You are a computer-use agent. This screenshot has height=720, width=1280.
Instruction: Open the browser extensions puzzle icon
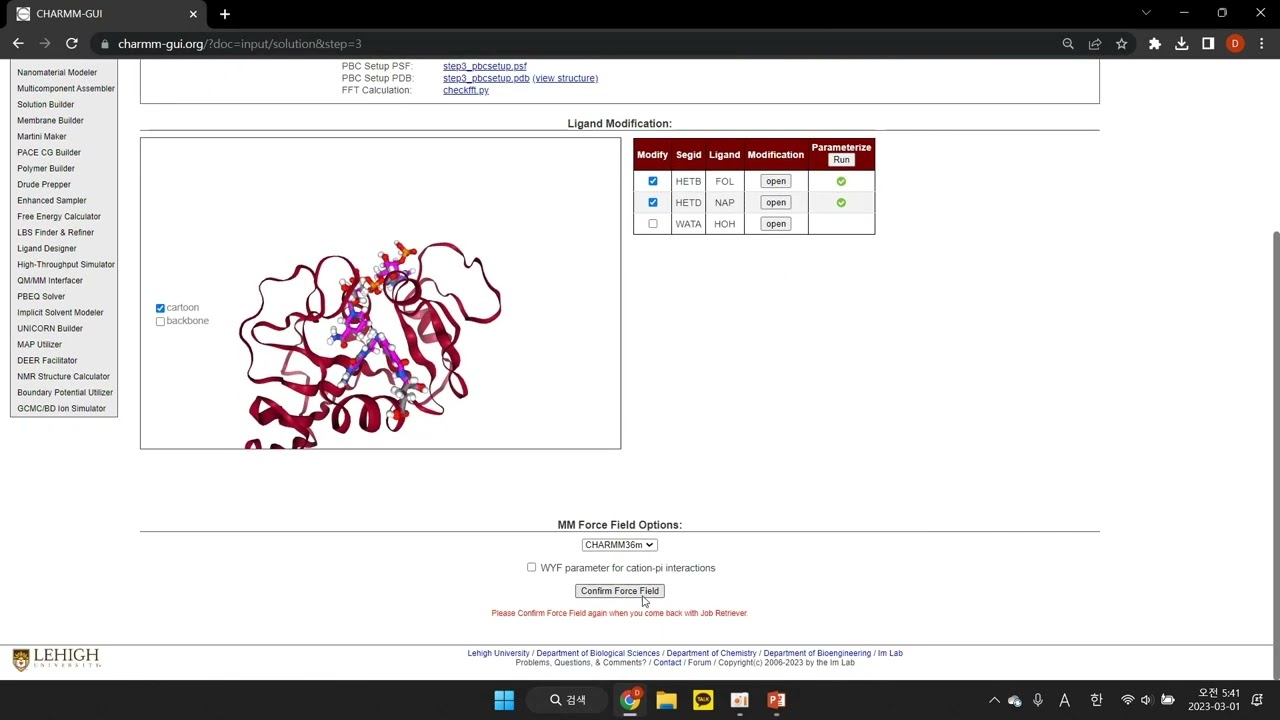[x=1155, y=44]
